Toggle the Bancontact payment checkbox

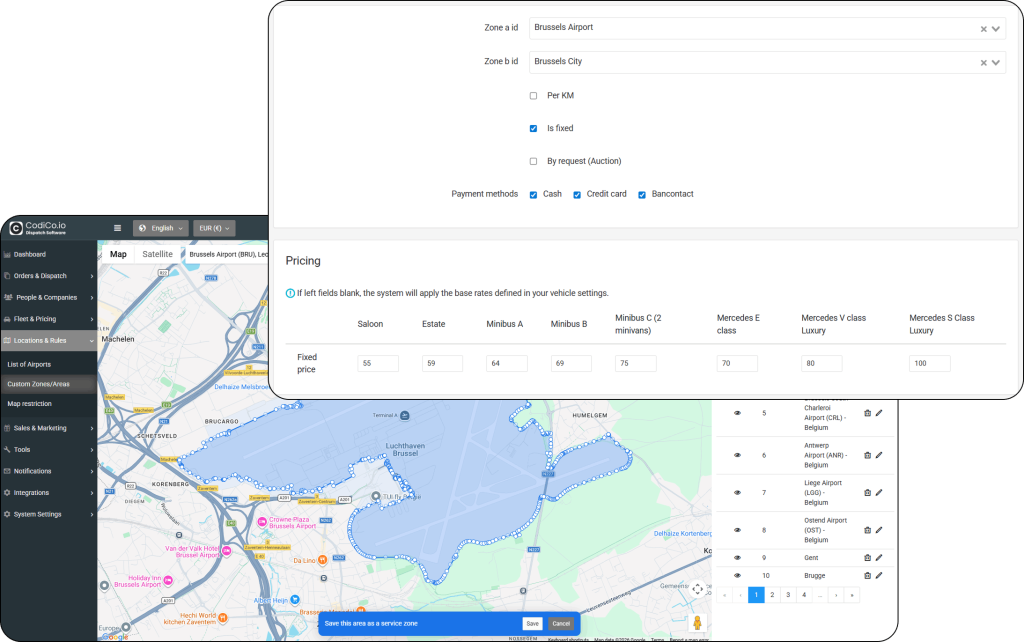[642, 195]
